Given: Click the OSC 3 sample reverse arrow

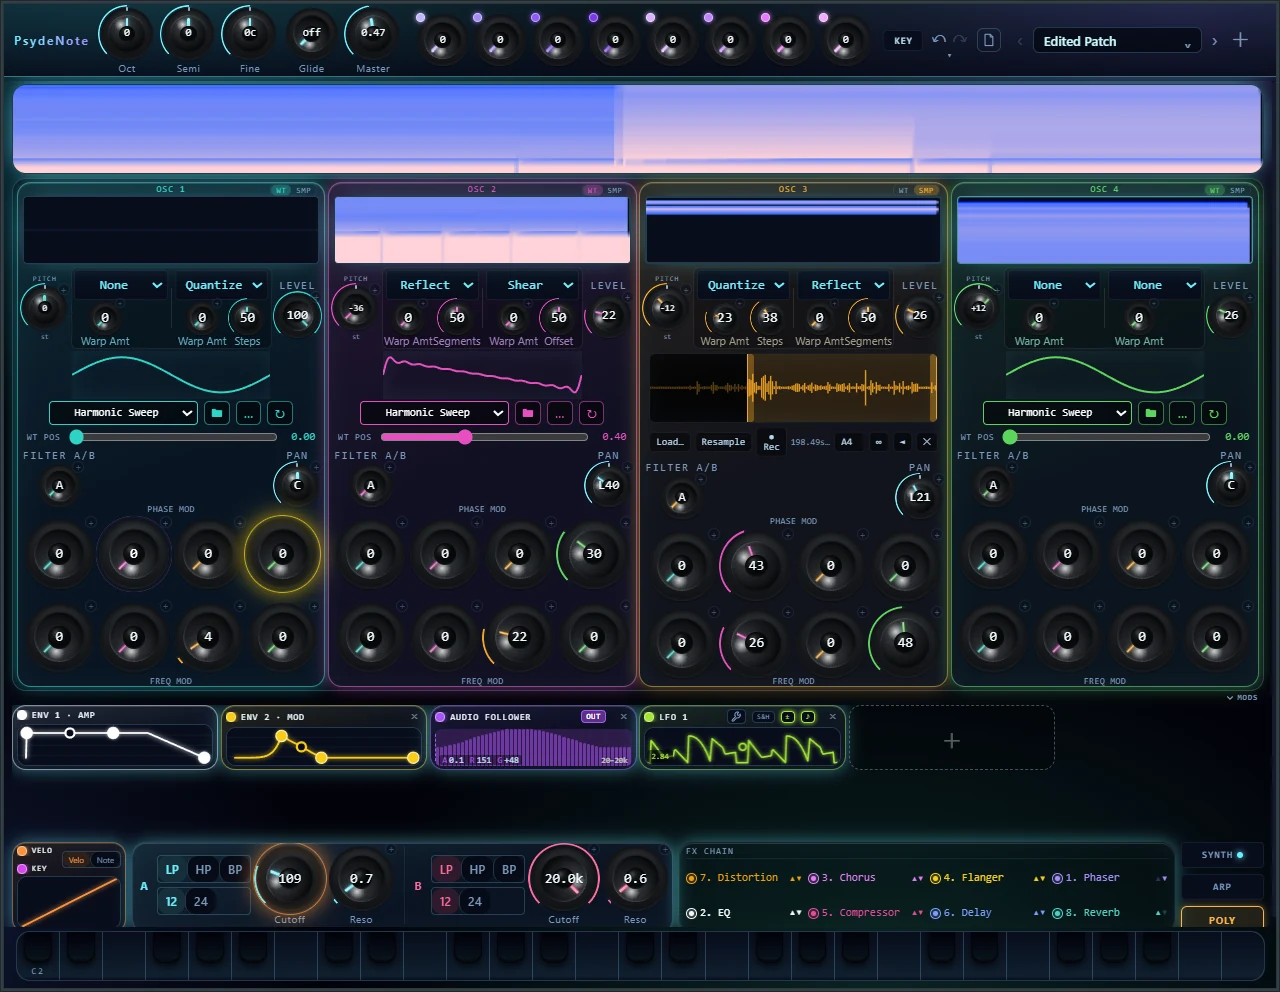Looking at the screenshot, I should (903, 442).
